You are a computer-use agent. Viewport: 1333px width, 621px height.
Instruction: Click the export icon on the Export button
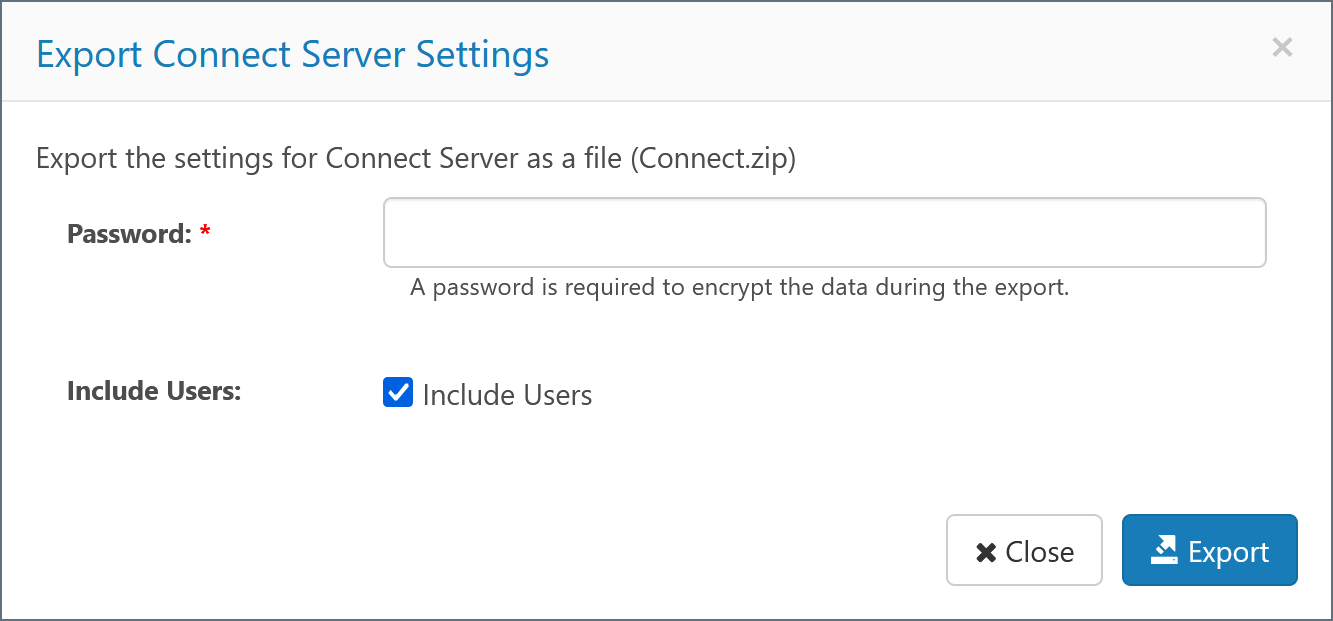pyautogui.click(x=1164, y=550)
